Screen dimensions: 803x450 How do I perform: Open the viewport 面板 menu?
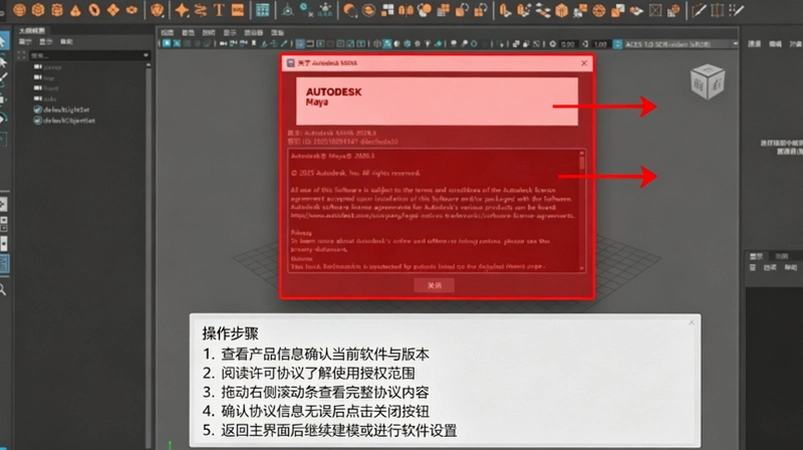277,33
